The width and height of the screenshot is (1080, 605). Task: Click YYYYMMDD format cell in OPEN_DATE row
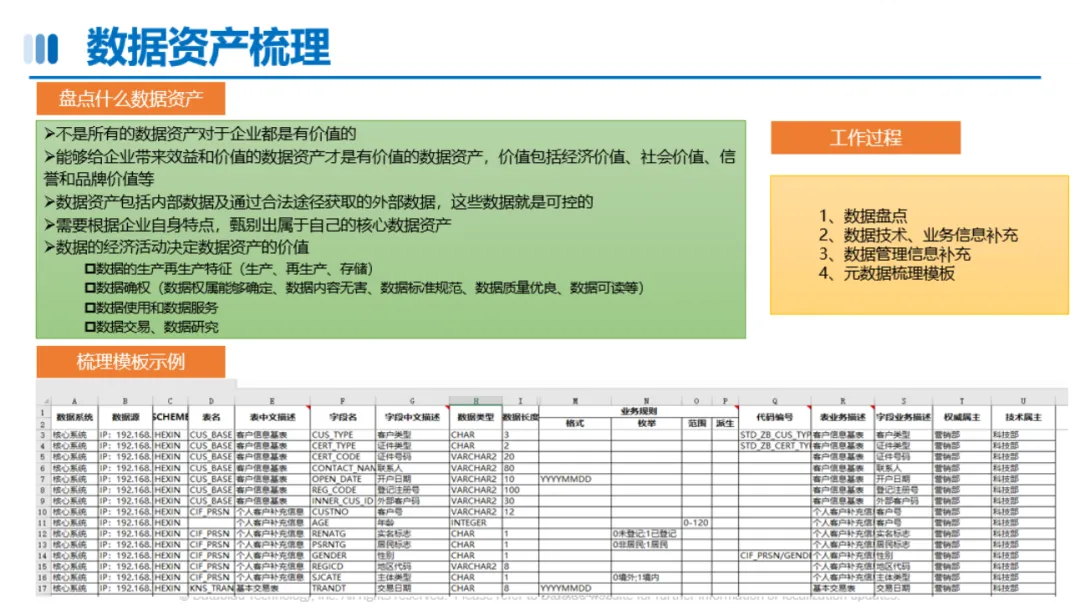coord(574,479)
